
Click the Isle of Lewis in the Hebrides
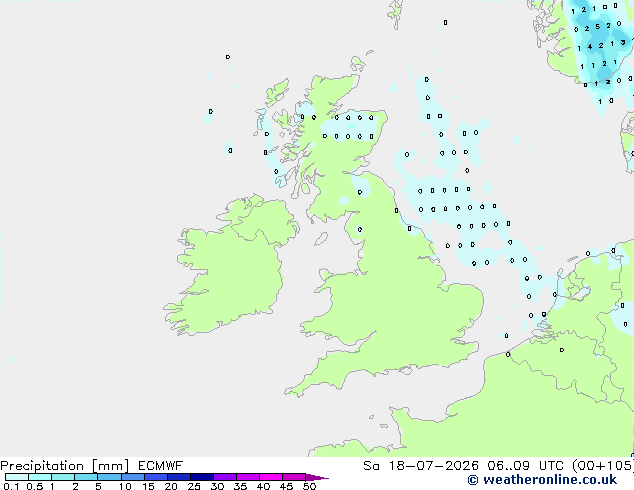[x=277, y=92]
